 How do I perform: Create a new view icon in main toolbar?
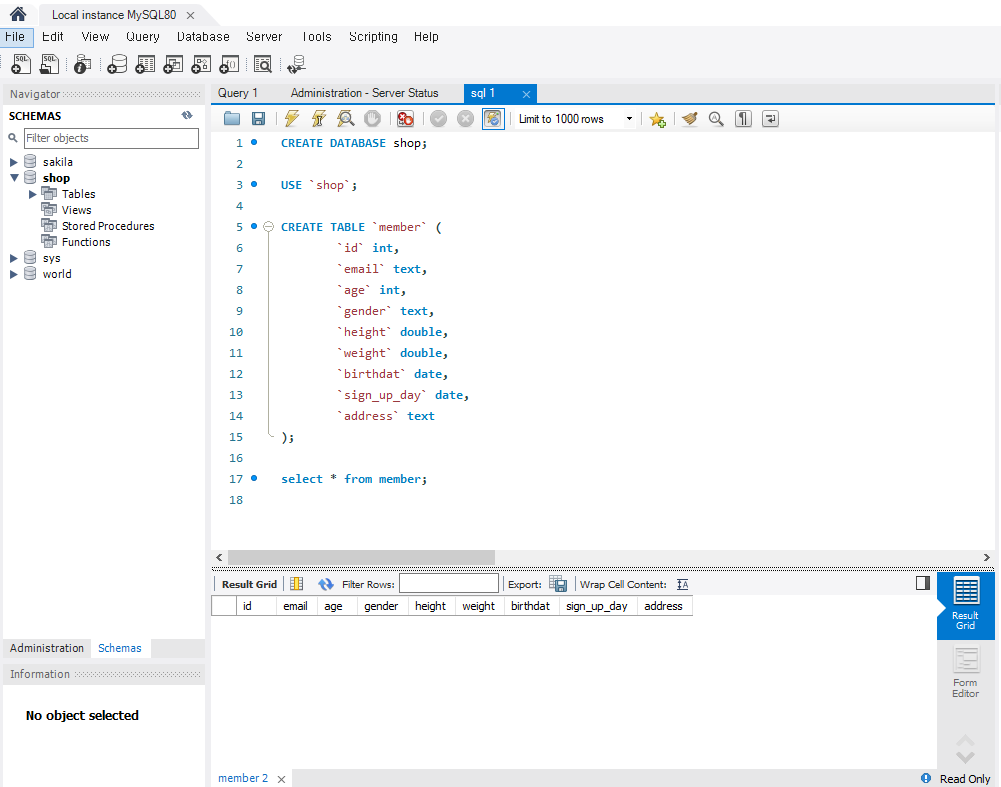[173, 64]
